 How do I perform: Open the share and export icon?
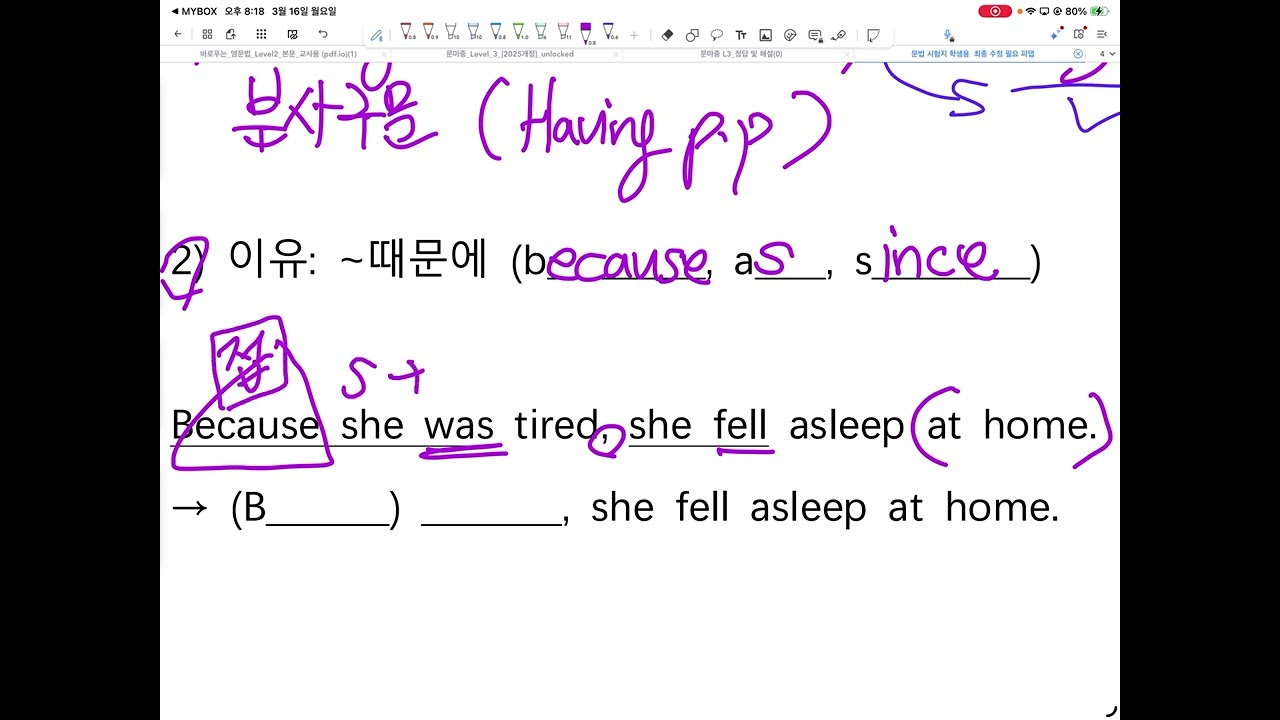pos(231,34)
